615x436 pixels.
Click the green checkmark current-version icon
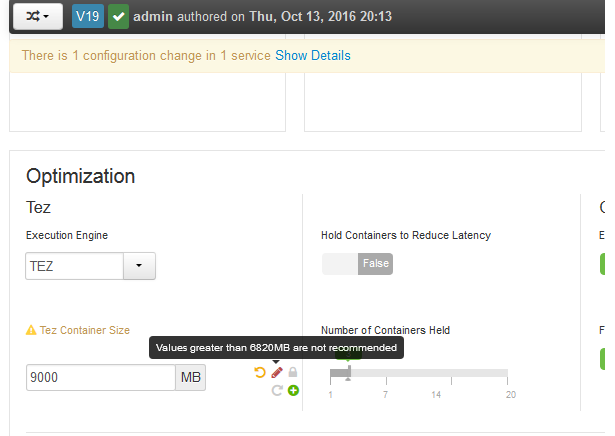[x=118, y=16]
